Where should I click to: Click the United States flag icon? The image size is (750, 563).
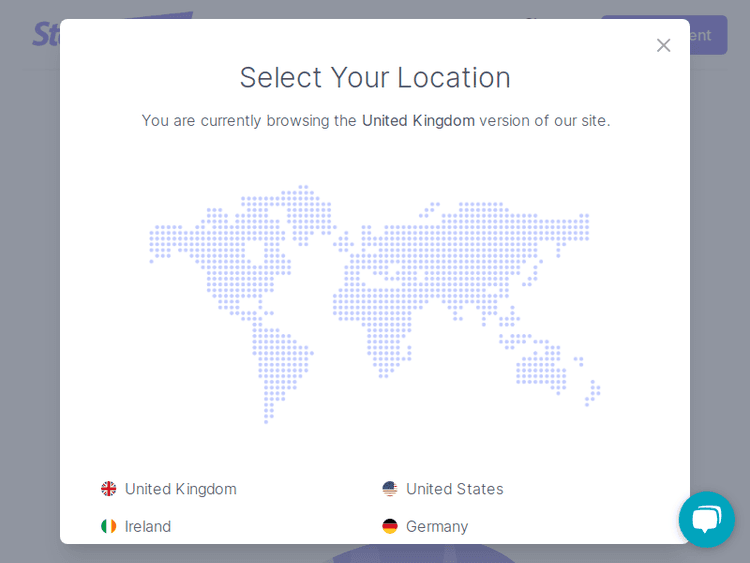[390, 489]
